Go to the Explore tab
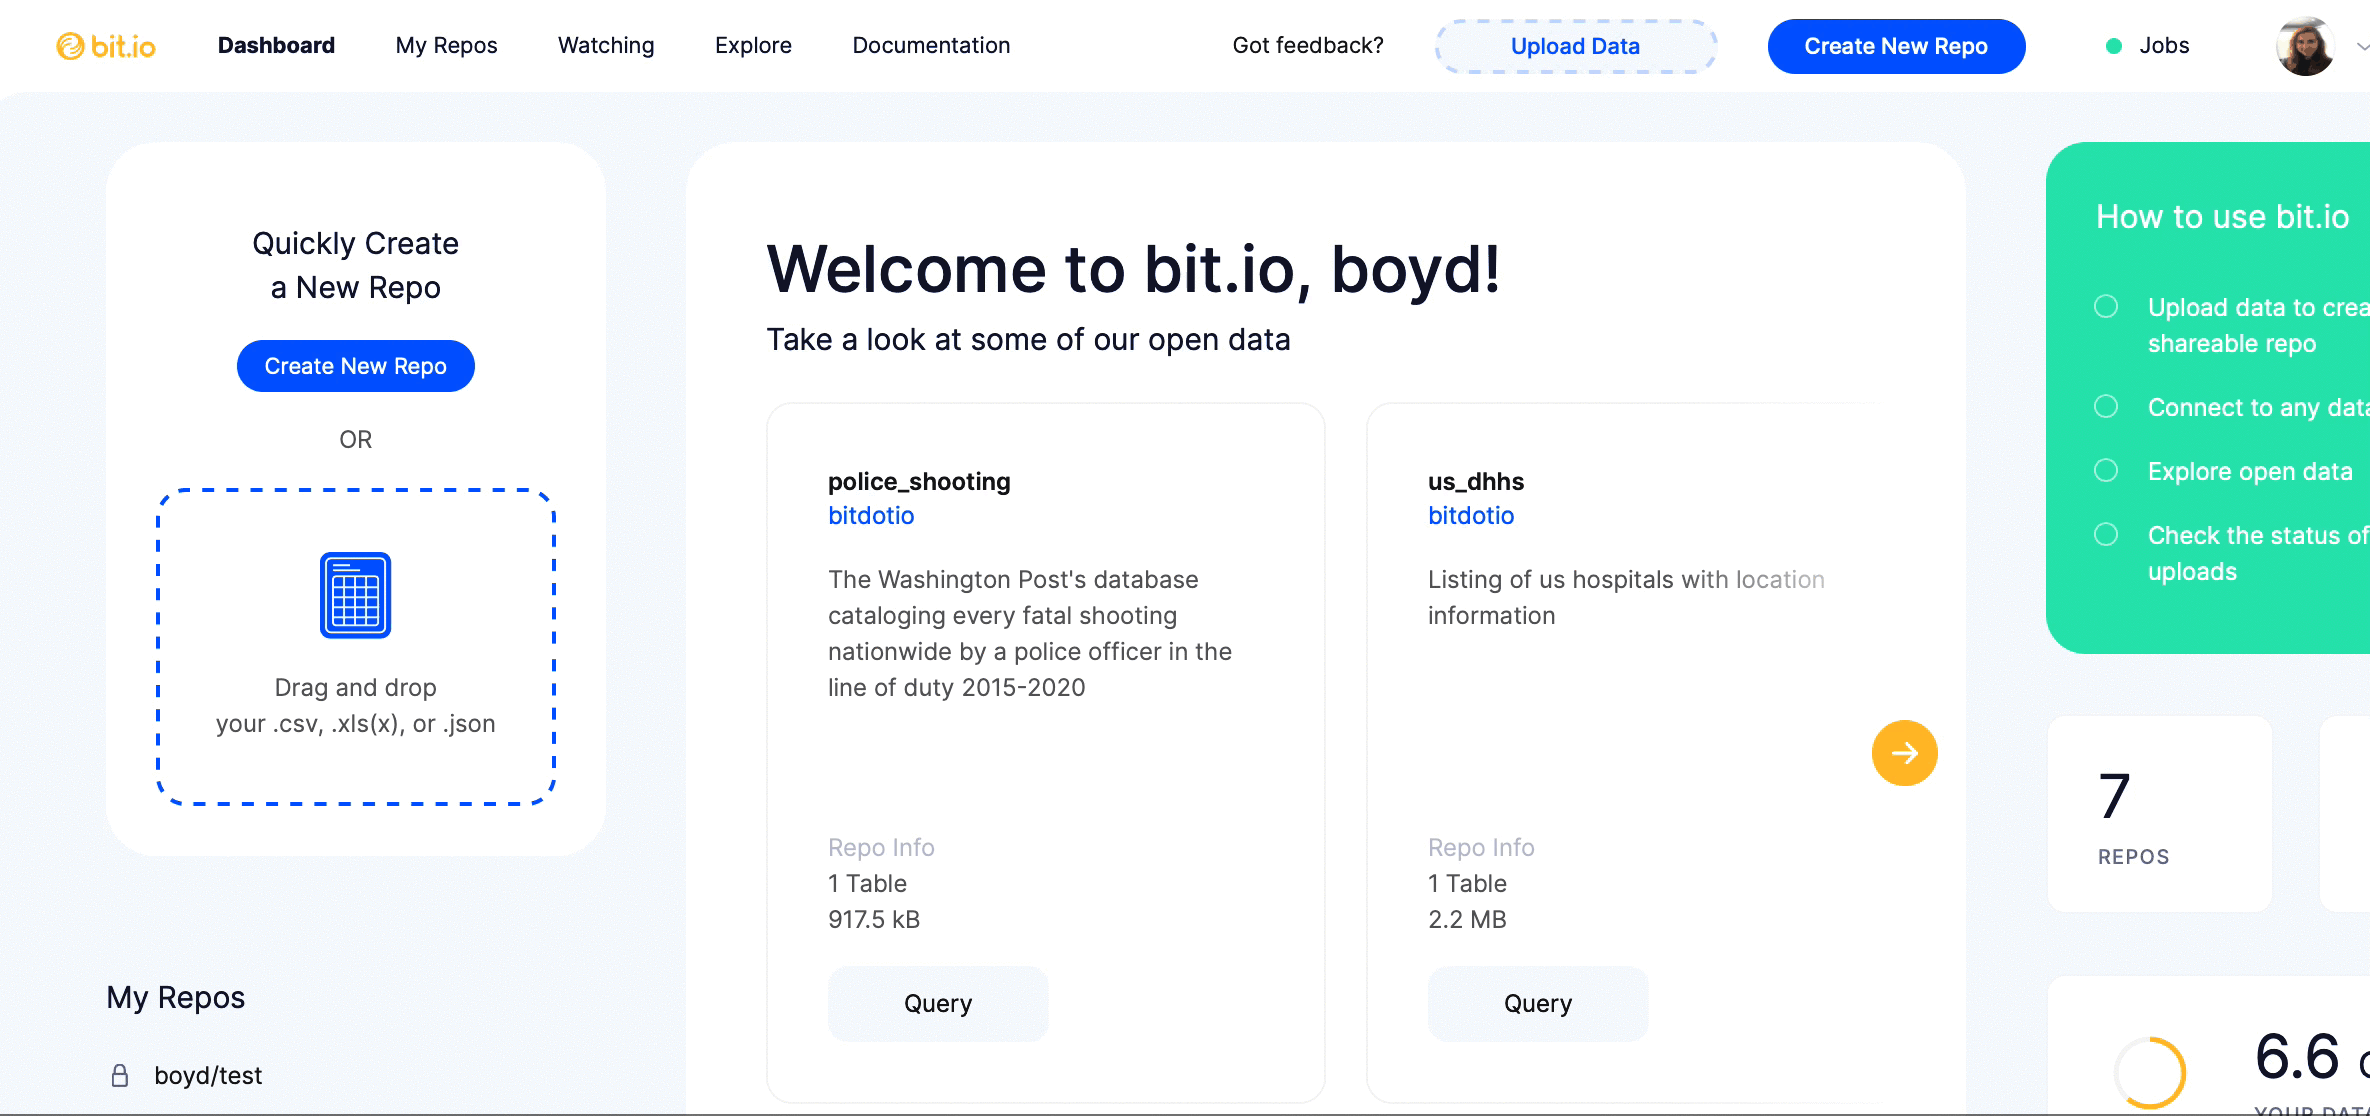The image size is (2370, 1116). pyautogui.click(x=753, y=46)
